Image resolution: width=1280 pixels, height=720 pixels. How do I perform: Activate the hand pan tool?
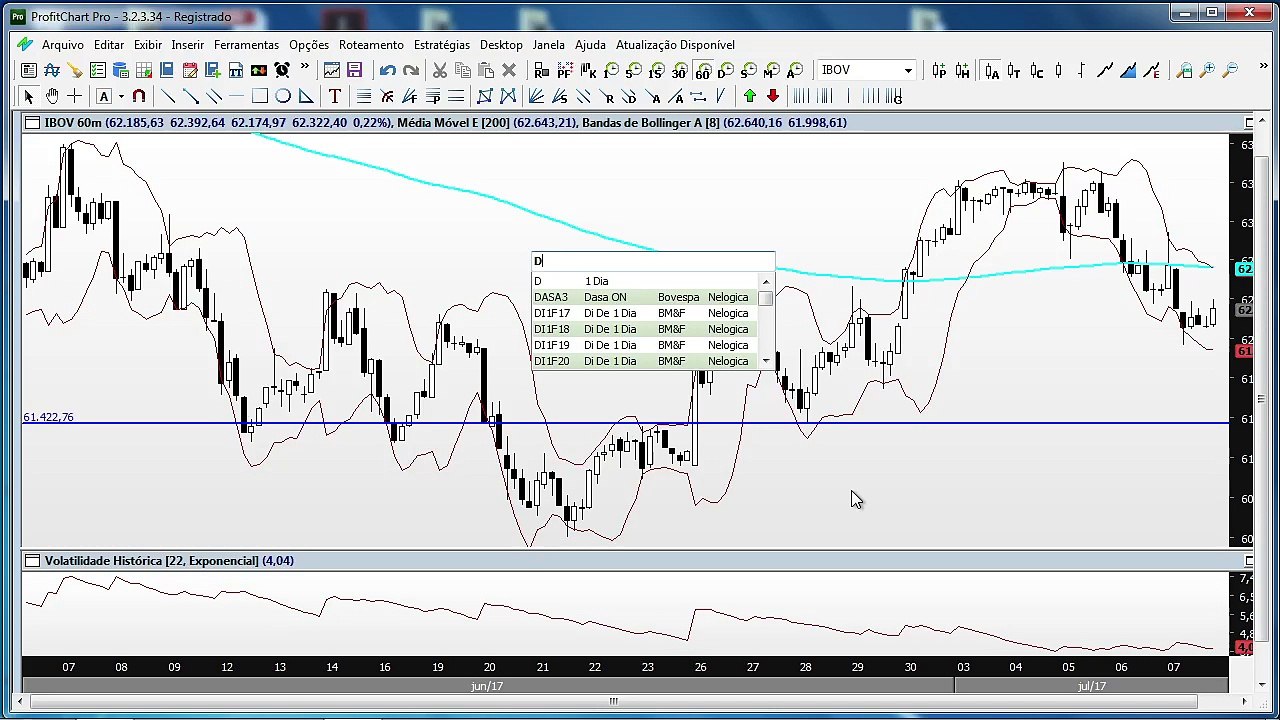point(52,96)
